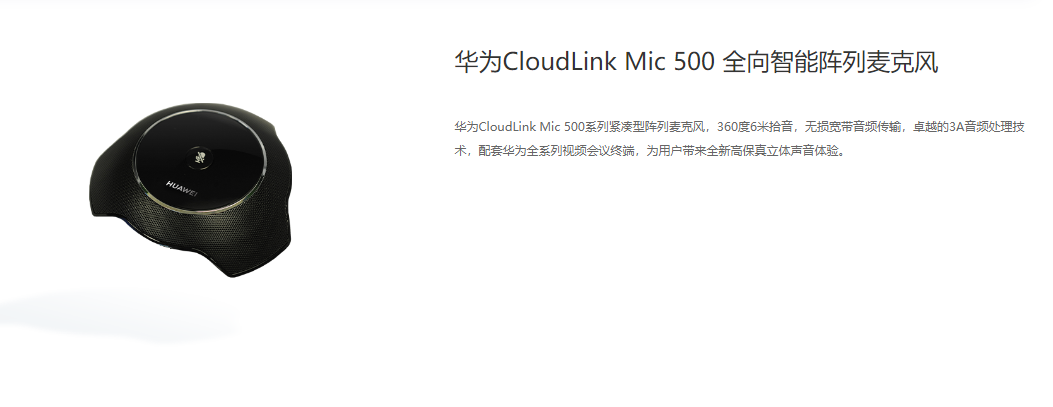Click "华为" at the start of the heading
The image size is (1053, 407).
pyautogui.click(x=478, y=62)
